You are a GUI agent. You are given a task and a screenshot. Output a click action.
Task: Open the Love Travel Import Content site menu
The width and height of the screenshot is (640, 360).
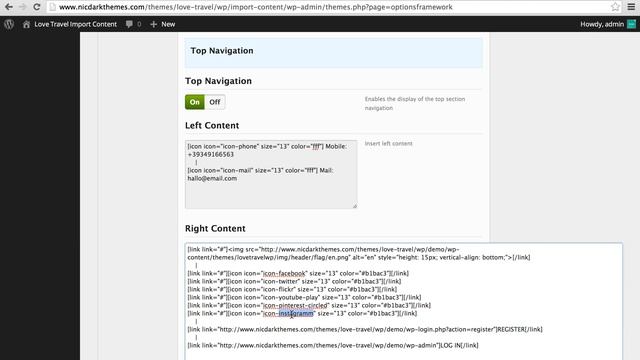coord(76,24)
